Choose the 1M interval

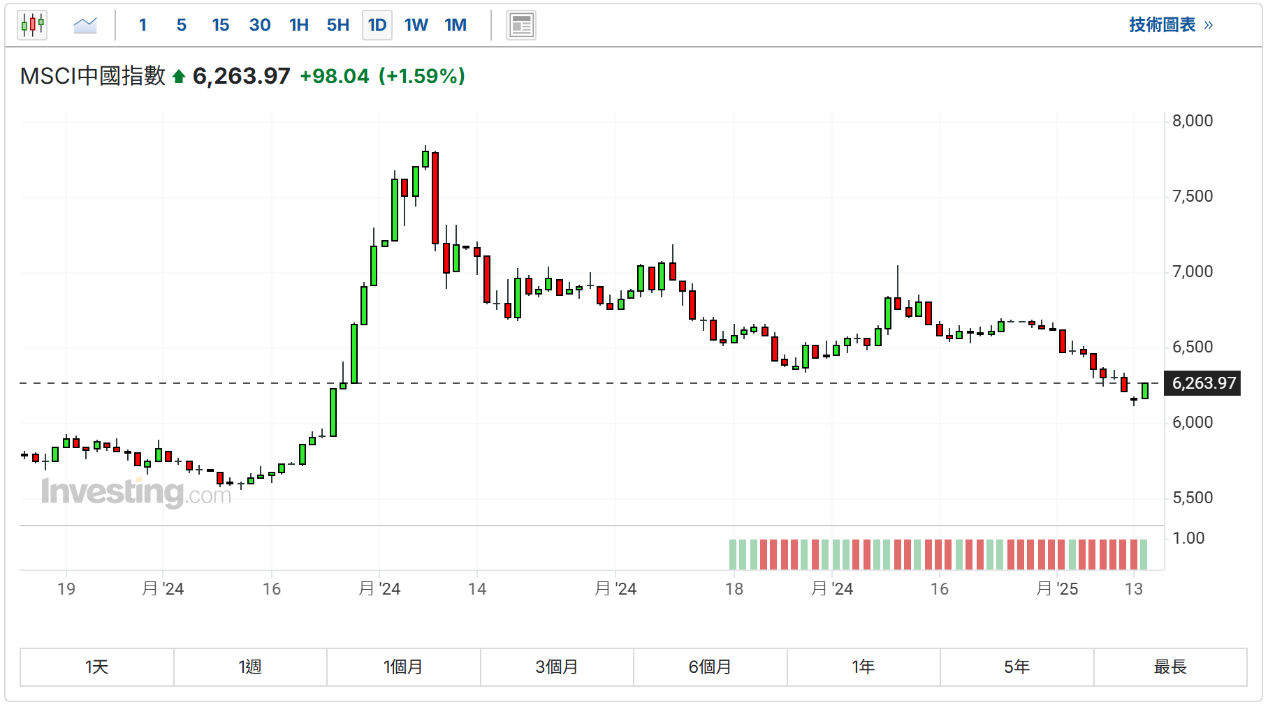455,25
